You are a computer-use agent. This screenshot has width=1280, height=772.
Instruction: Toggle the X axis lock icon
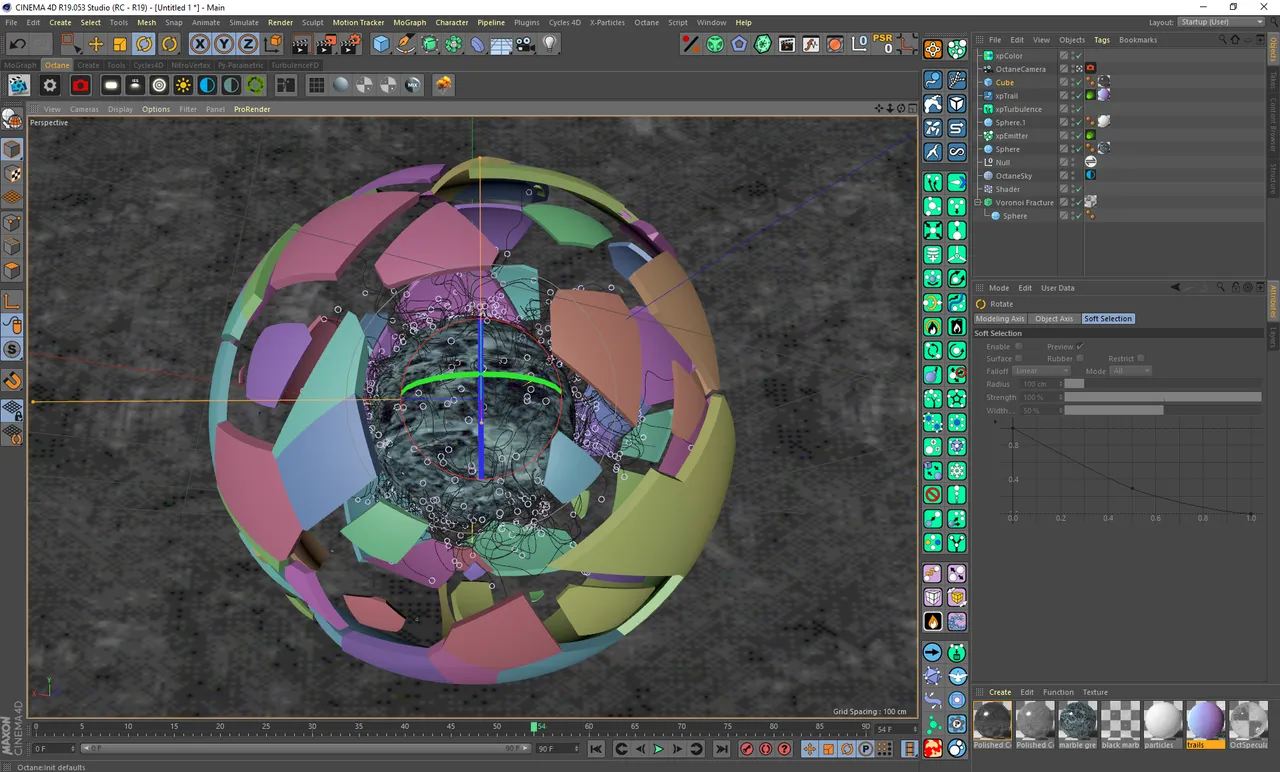click(x=199, y=44)
